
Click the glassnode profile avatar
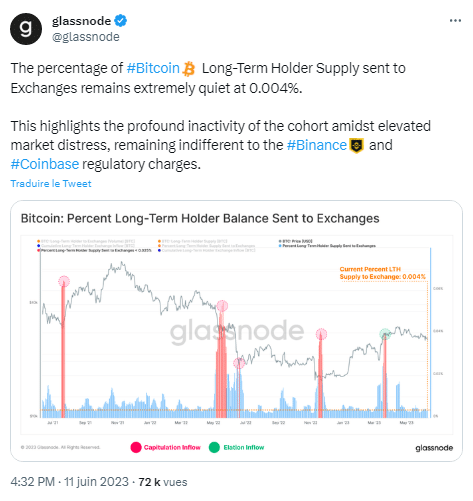26,29
